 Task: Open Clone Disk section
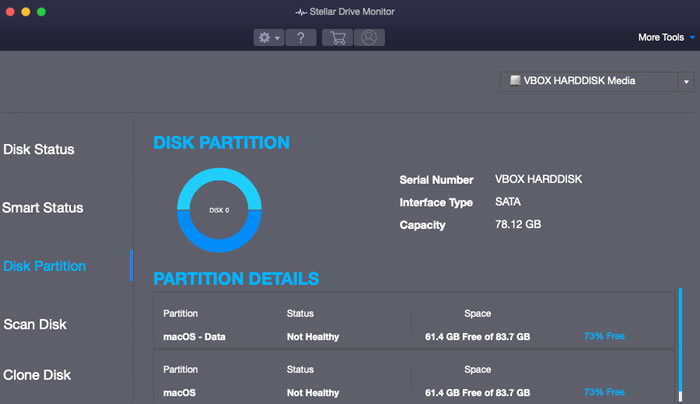37,375
